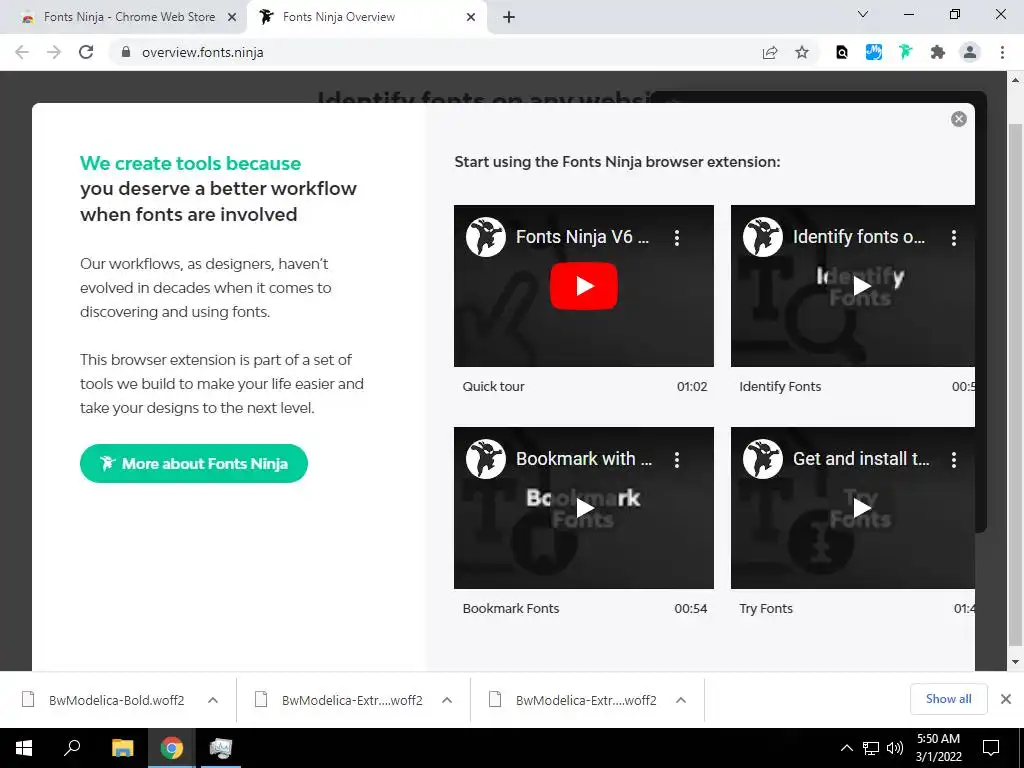Open Windows Start menu
The image size is (1024, 768).
point(24,748)
